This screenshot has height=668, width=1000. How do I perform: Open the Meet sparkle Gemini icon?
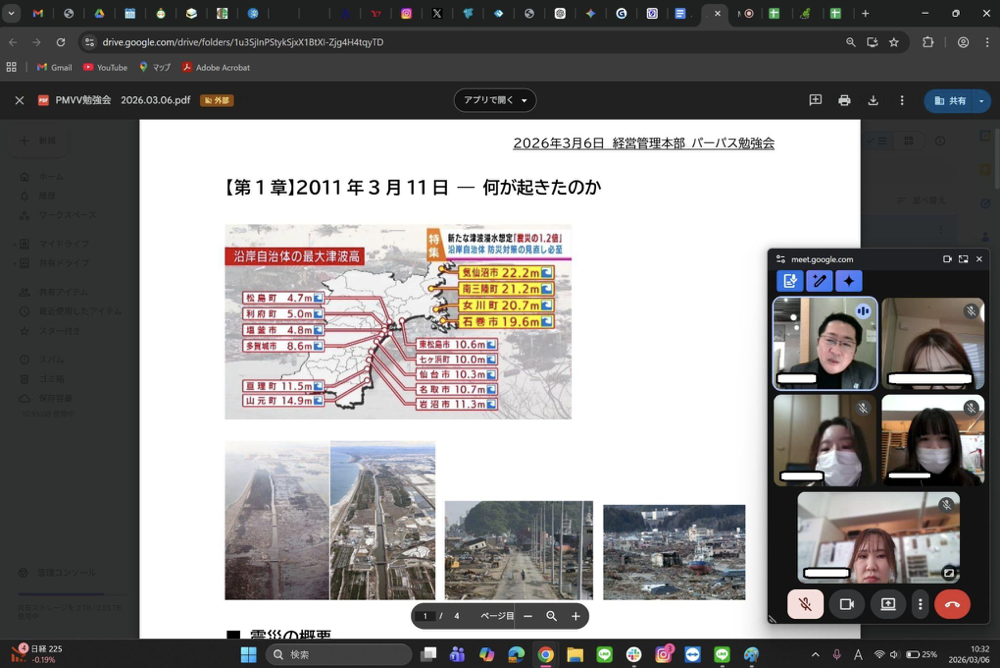tap(848, 281)
